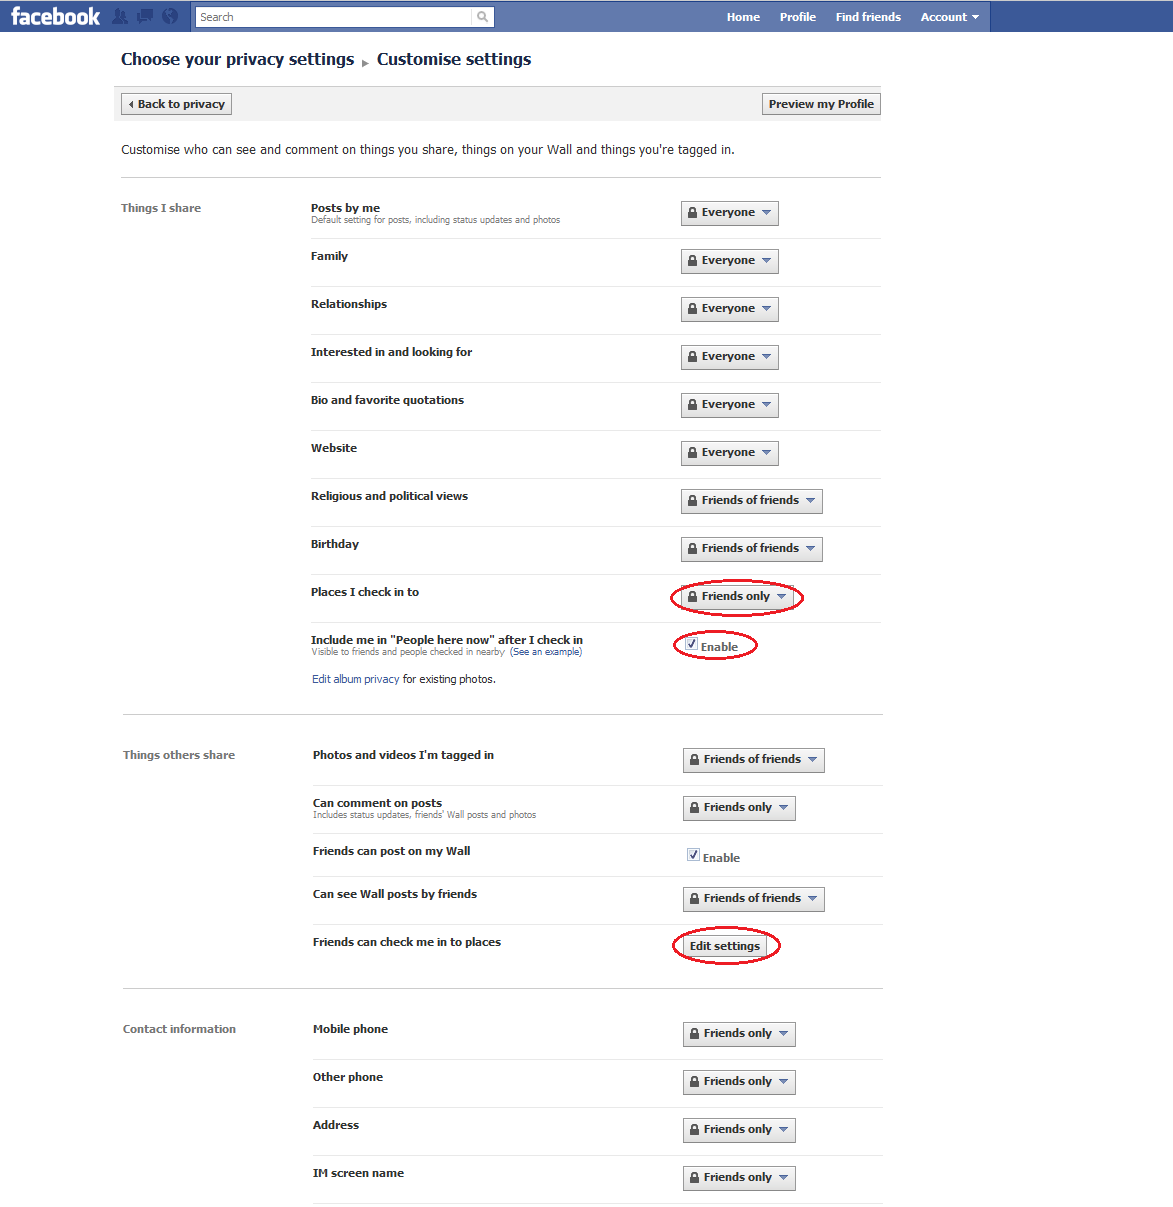Open the Religious and political views dropdown
The width and height of the screenshot is (1173, 1207).
click(752, 501)
